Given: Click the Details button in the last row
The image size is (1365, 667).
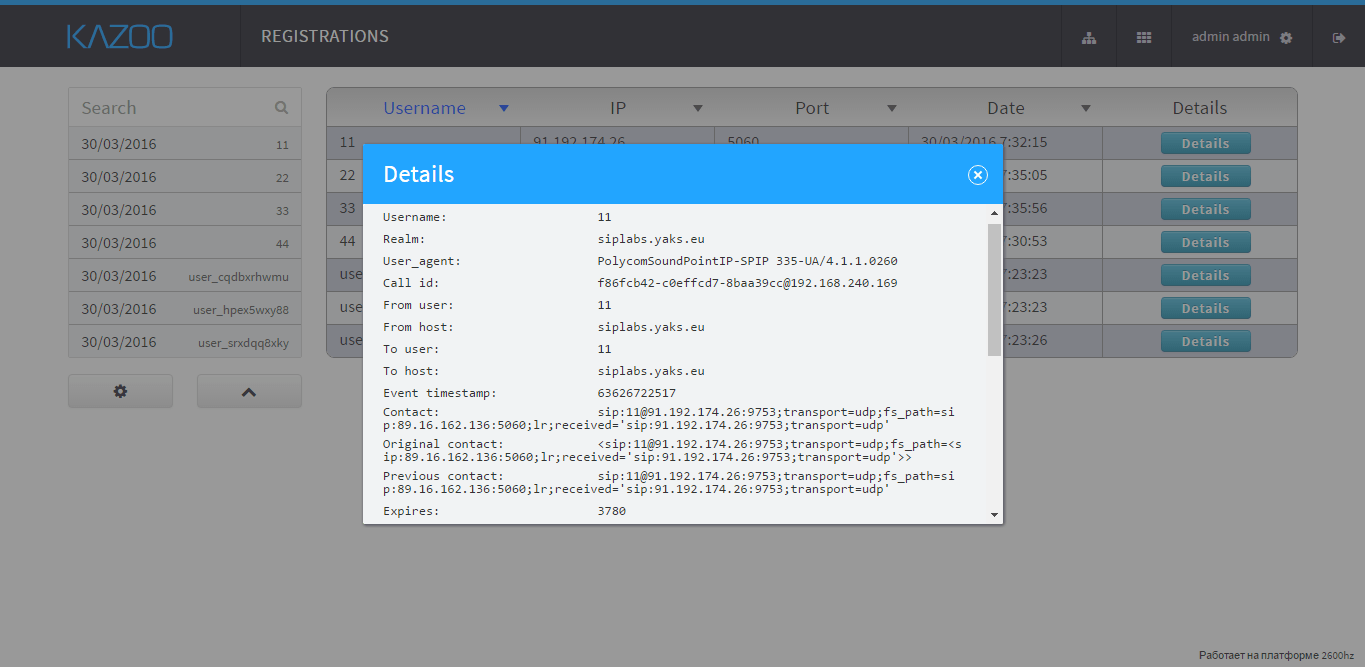Looking at the screenshot, I should [x=1205, y=341].
